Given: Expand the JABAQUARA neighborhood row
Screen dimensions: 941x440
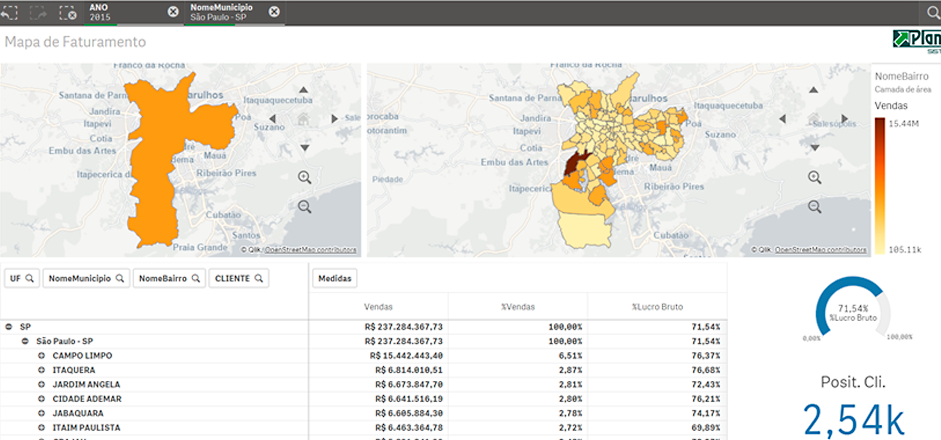Looking at the screenshot, I should 42,412.
